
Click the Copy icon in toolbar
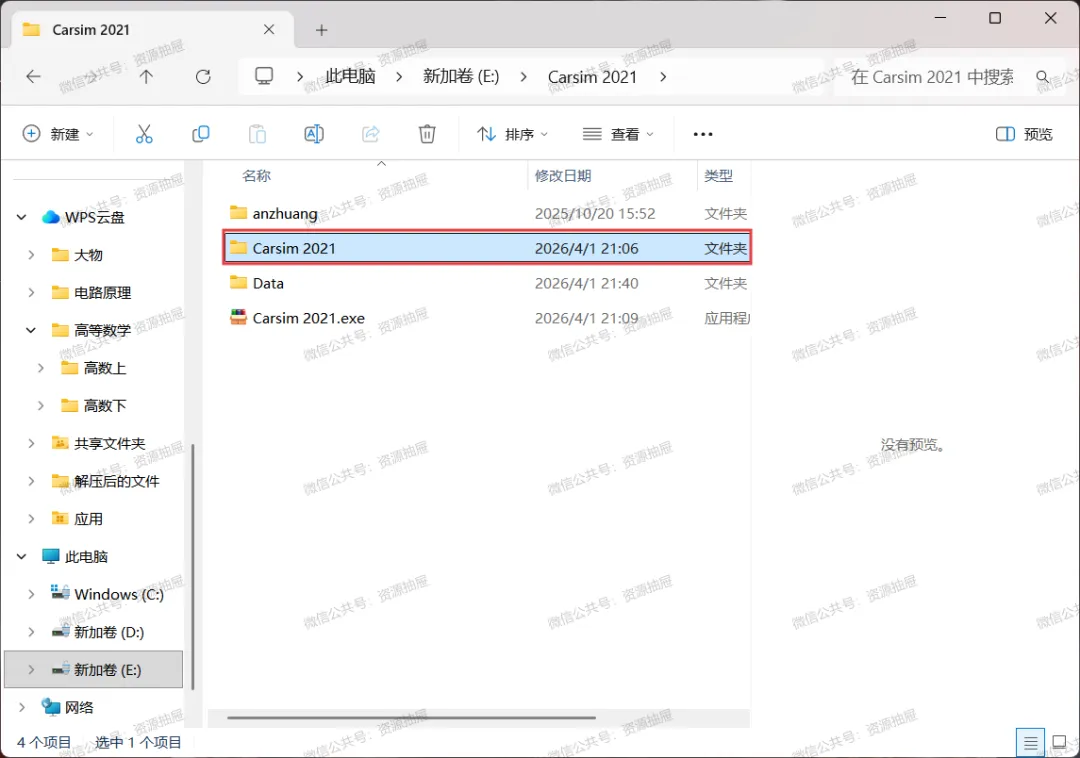point(200,134)
